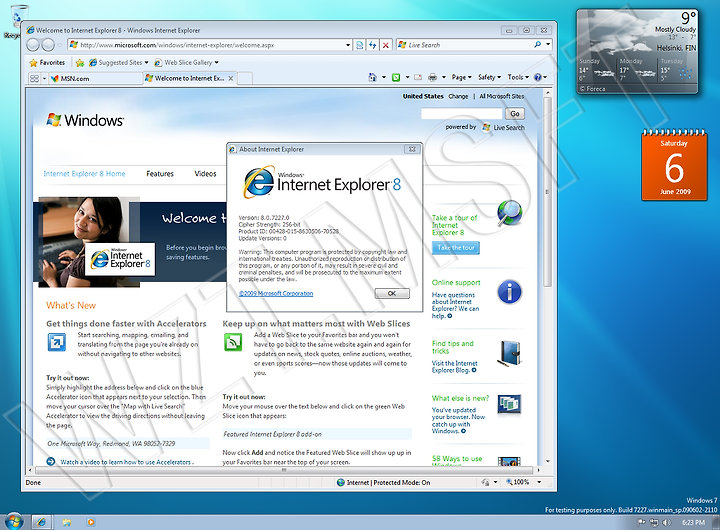Click OK in About Internet Explorer dialog
This screenshot has height=530, width=720.
(x=392, y=293)
